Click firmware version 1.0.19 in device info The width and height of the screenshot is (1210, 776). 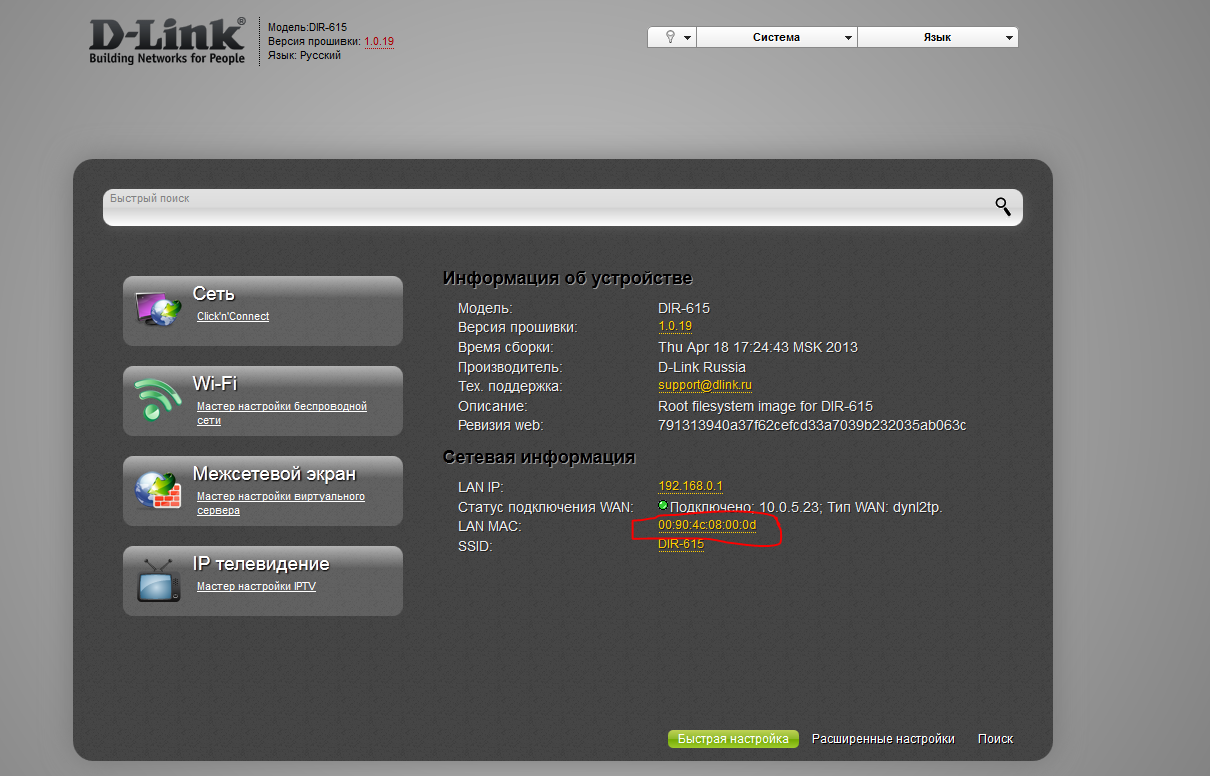(x=675, y=327)
